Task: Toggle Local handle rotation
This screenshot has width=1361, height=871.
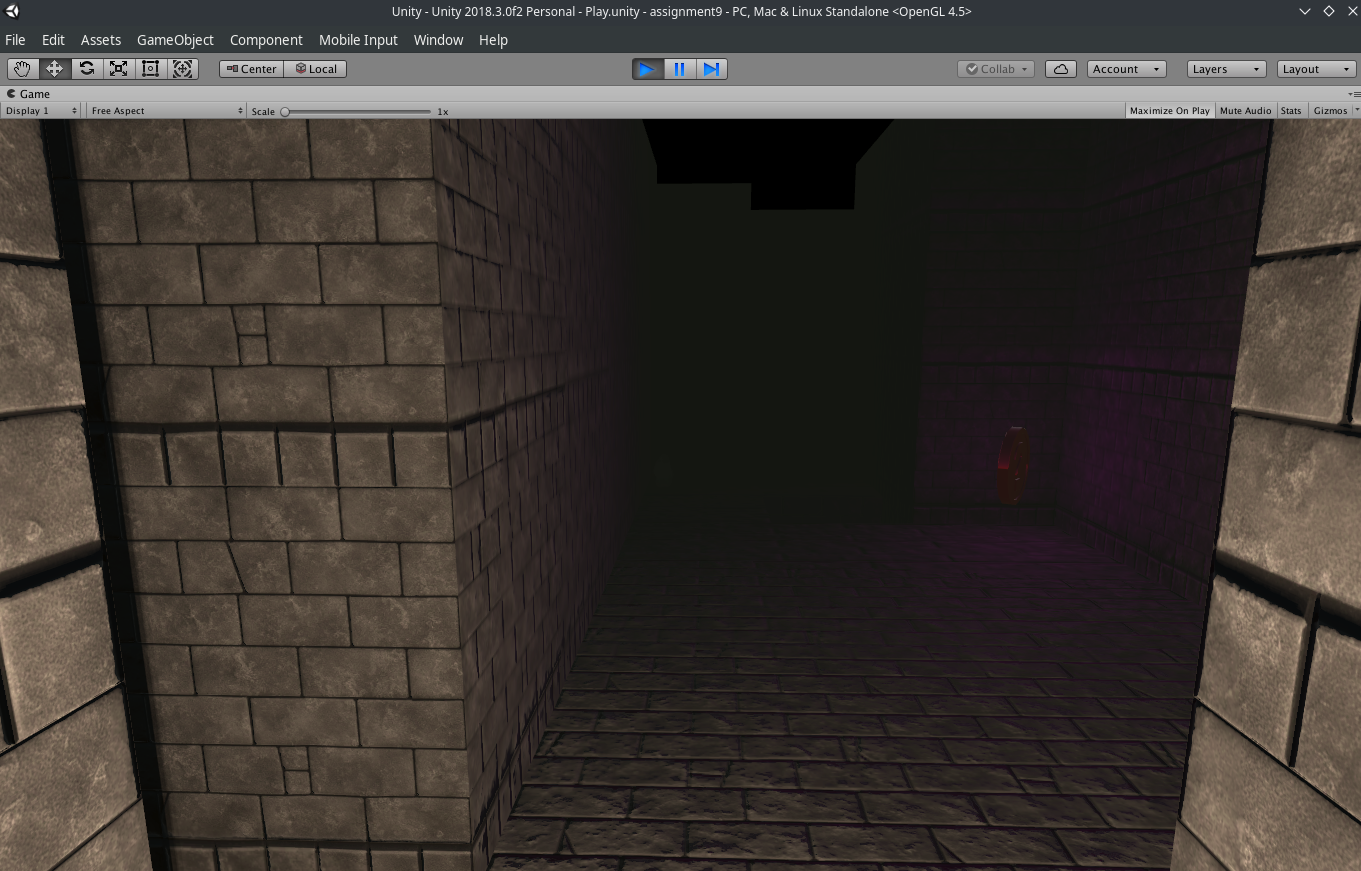Action: click(316, 69)
